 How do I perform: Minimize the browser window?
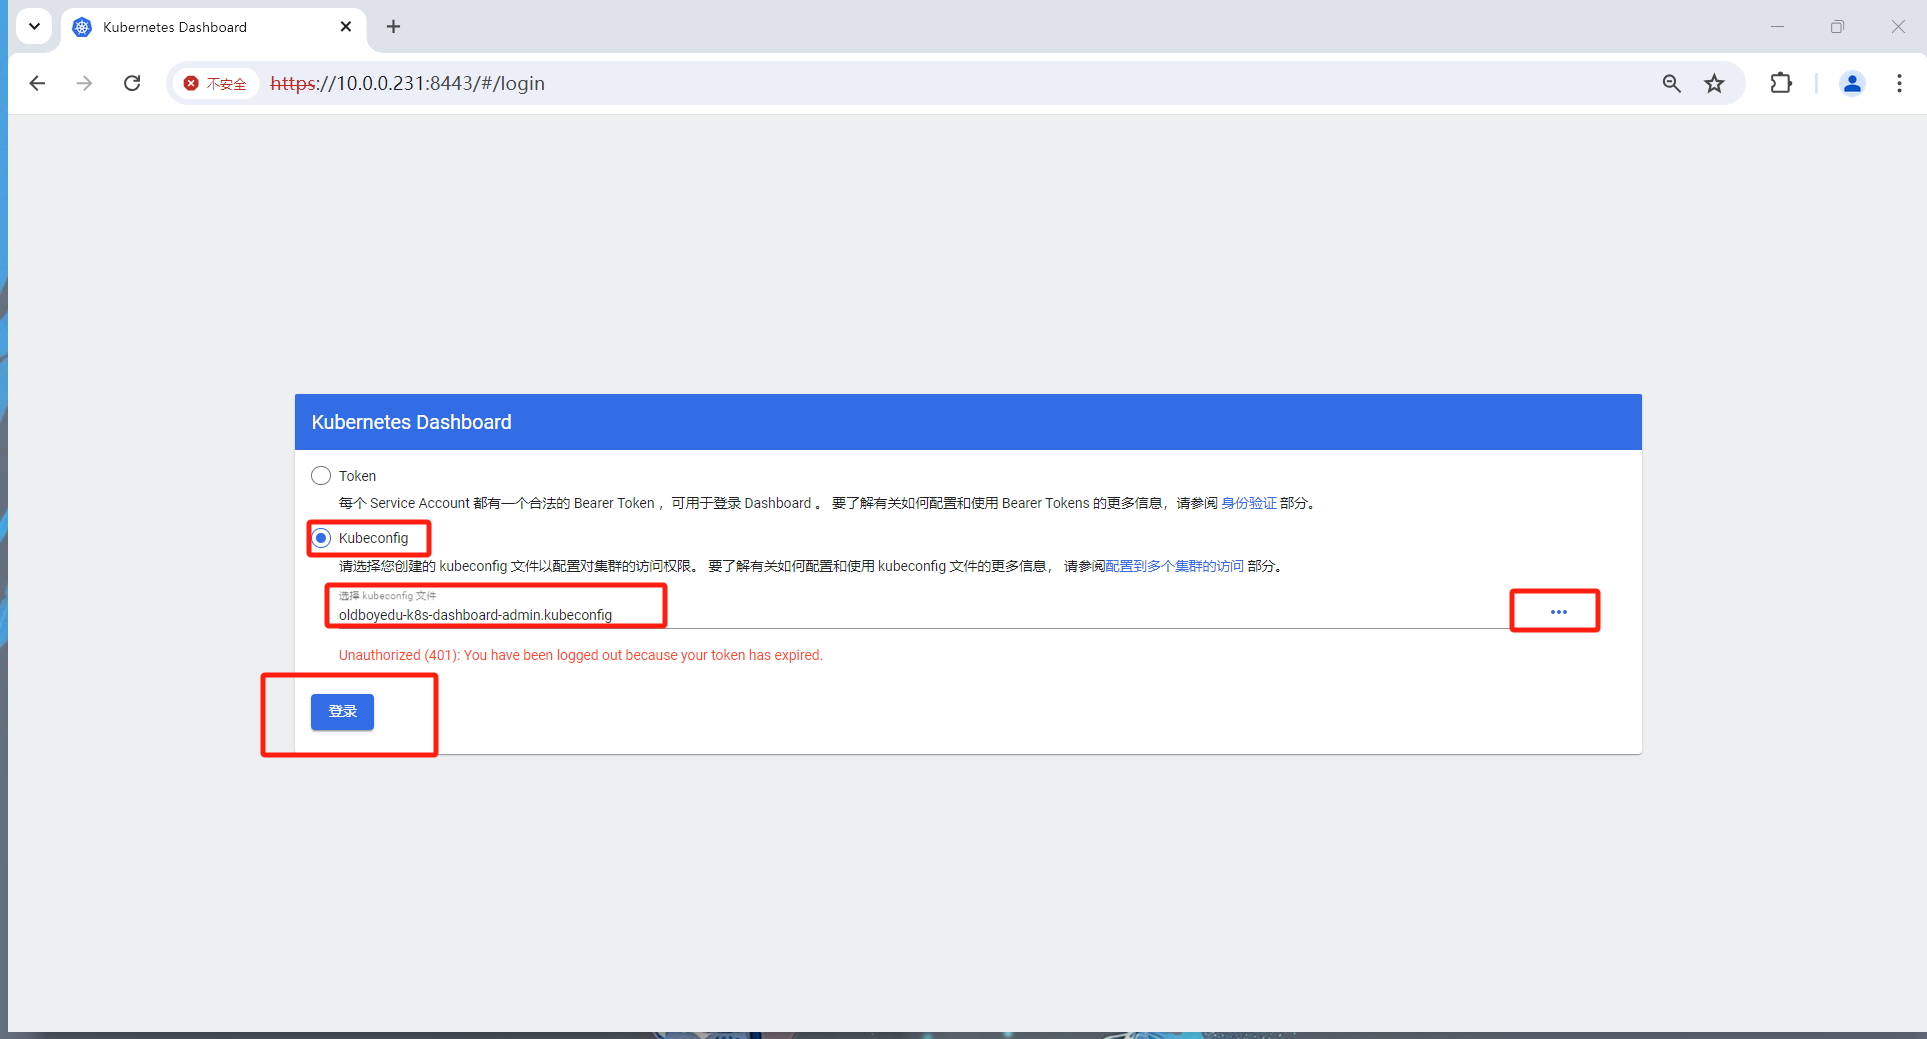click(1777, 27)
